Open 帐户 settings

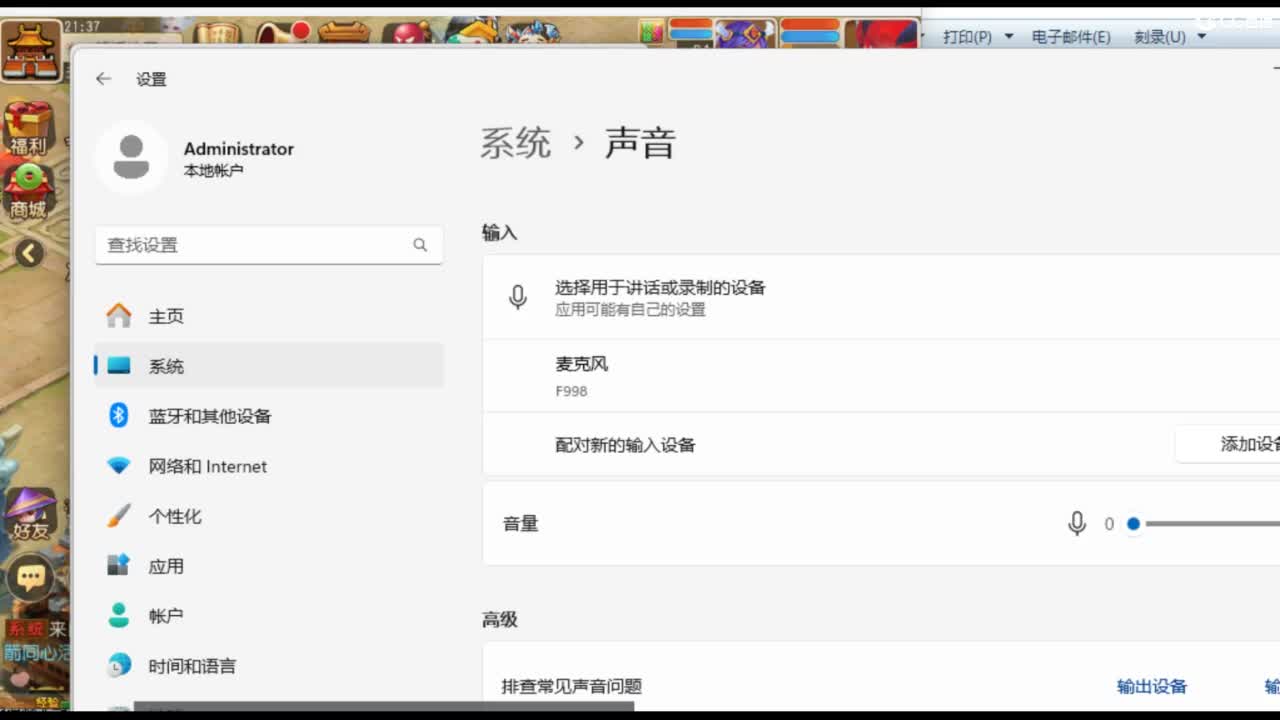point(269,616)
